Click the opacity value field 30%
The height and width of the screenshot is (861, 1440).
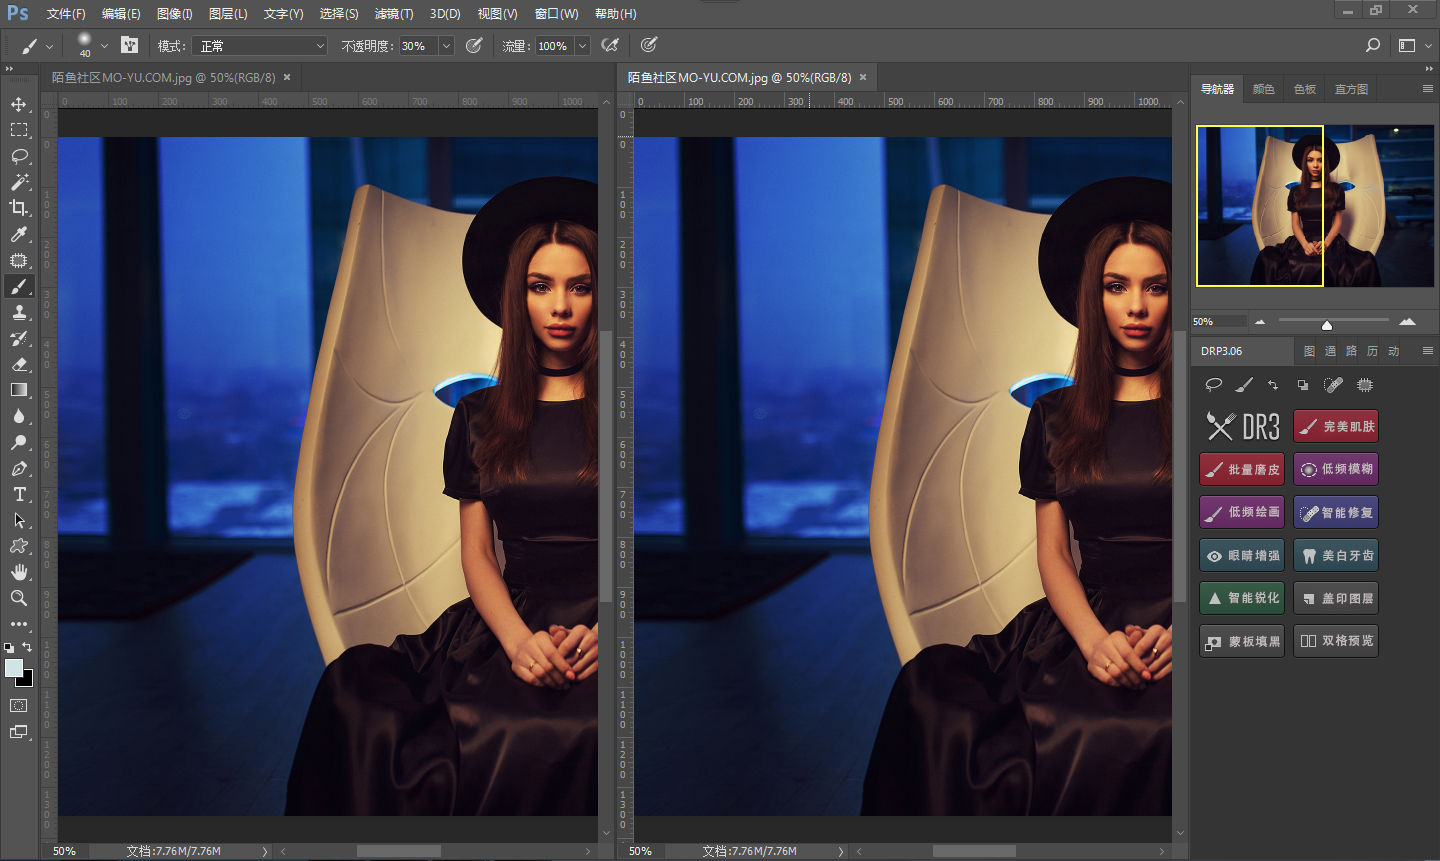coord(418,46)
